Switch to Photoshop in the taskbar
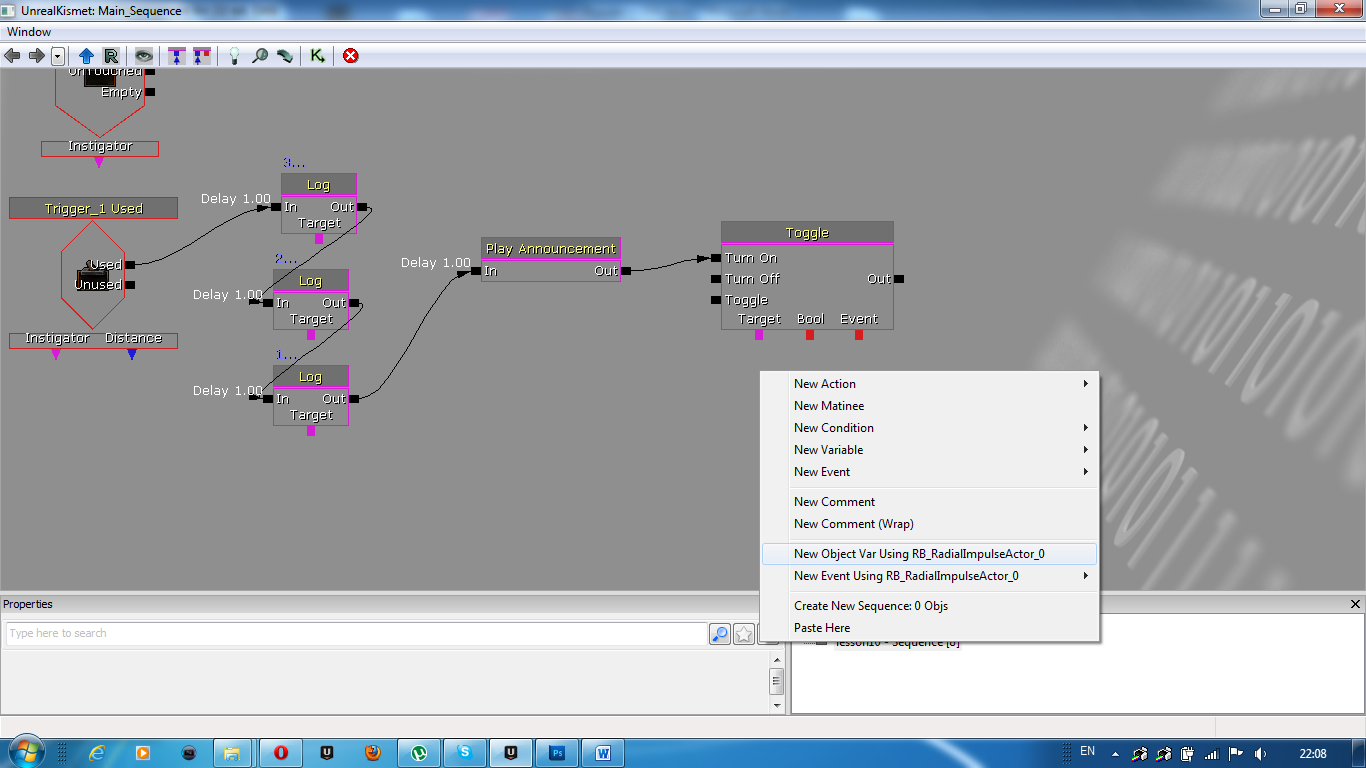Viewport: 1366px width, 768px height. [557, 752]
